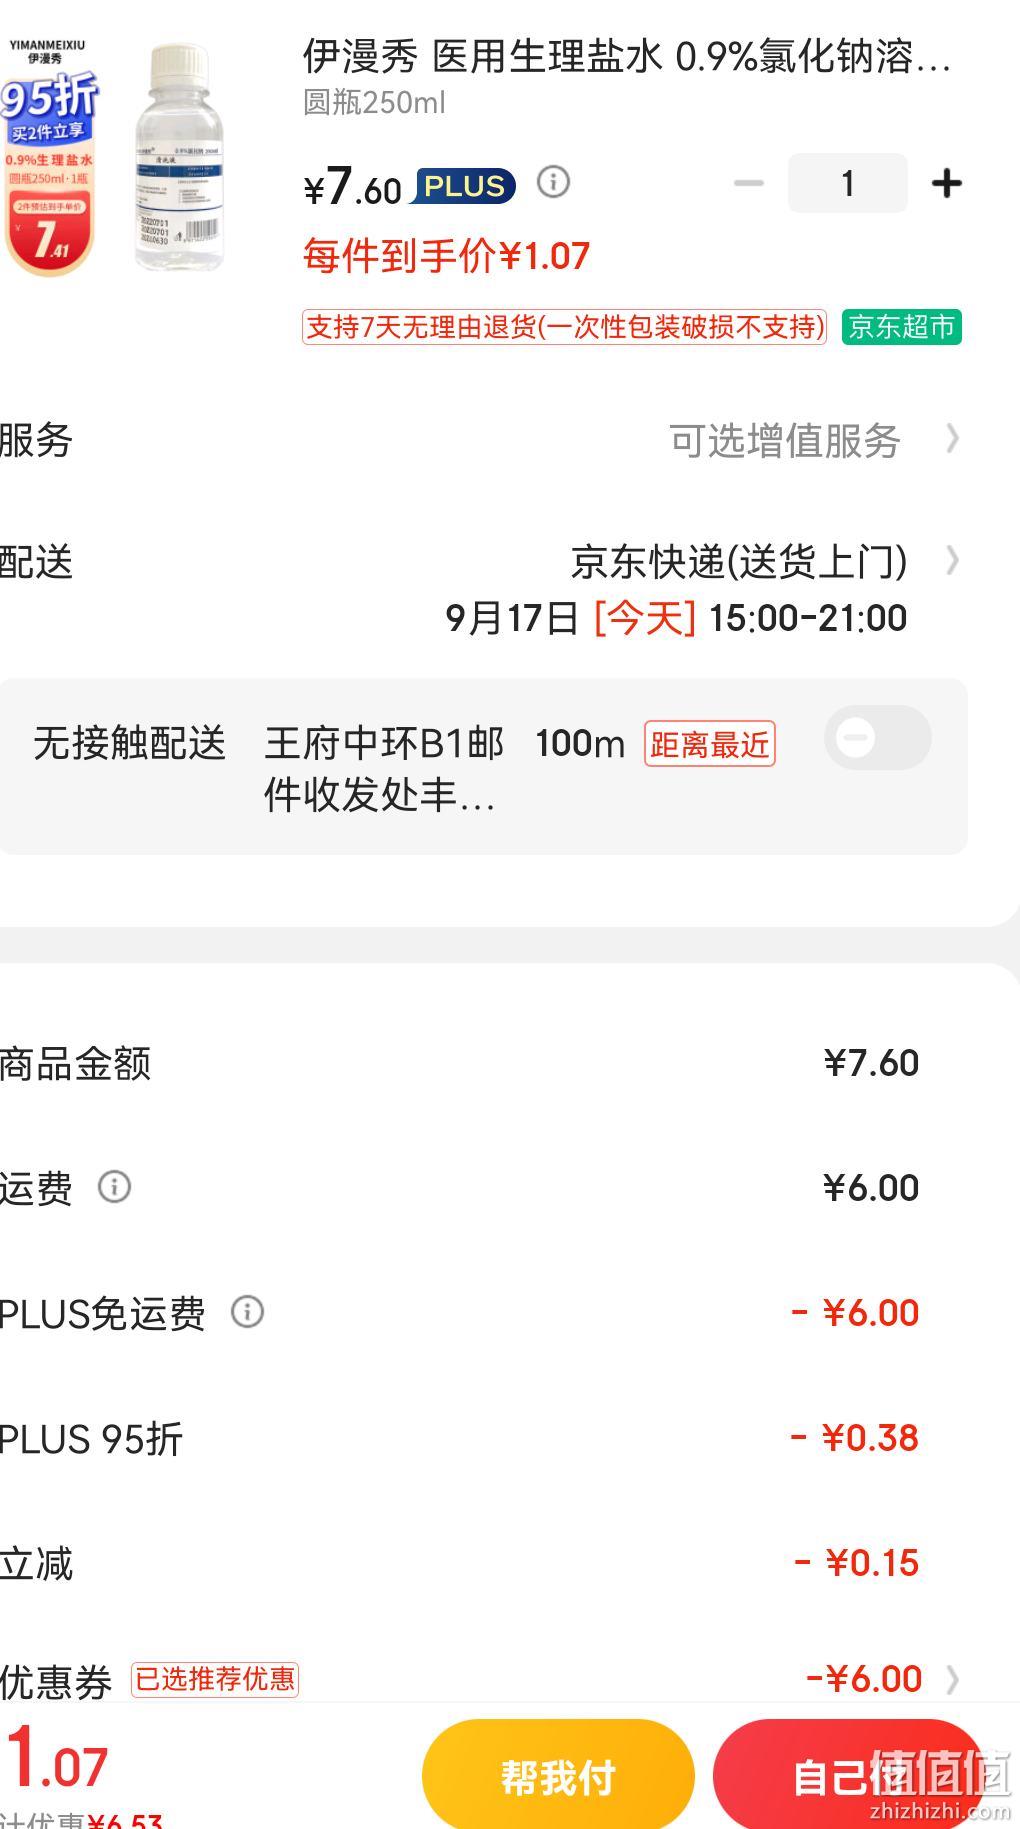This screenshot has width=1020, height=1829.
Task: Tap the 帮我付 button
Action: coord(558,1777)
